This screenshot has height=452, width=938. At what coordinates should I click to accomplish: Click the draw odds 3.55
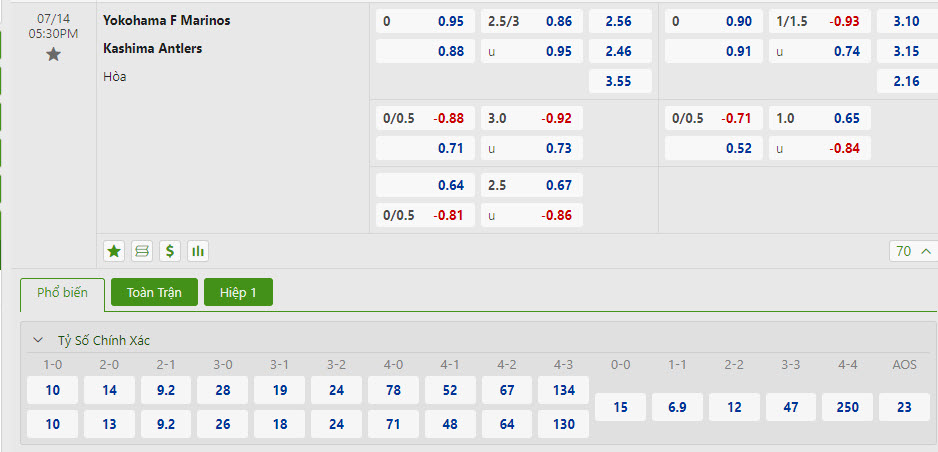[620, 82]
